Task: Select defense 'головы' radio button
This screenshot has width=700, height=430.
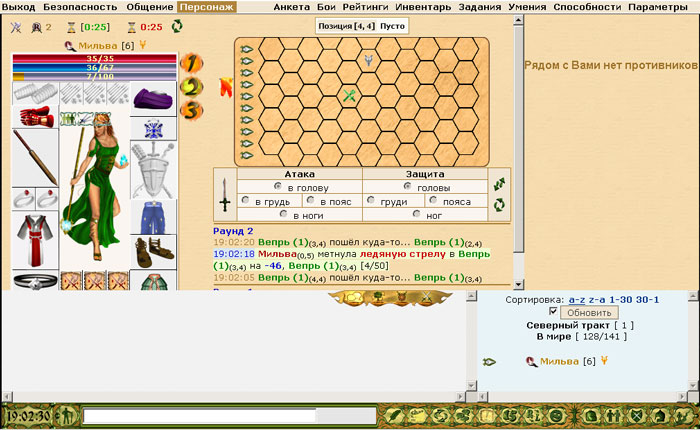Action: pos(407,185)
